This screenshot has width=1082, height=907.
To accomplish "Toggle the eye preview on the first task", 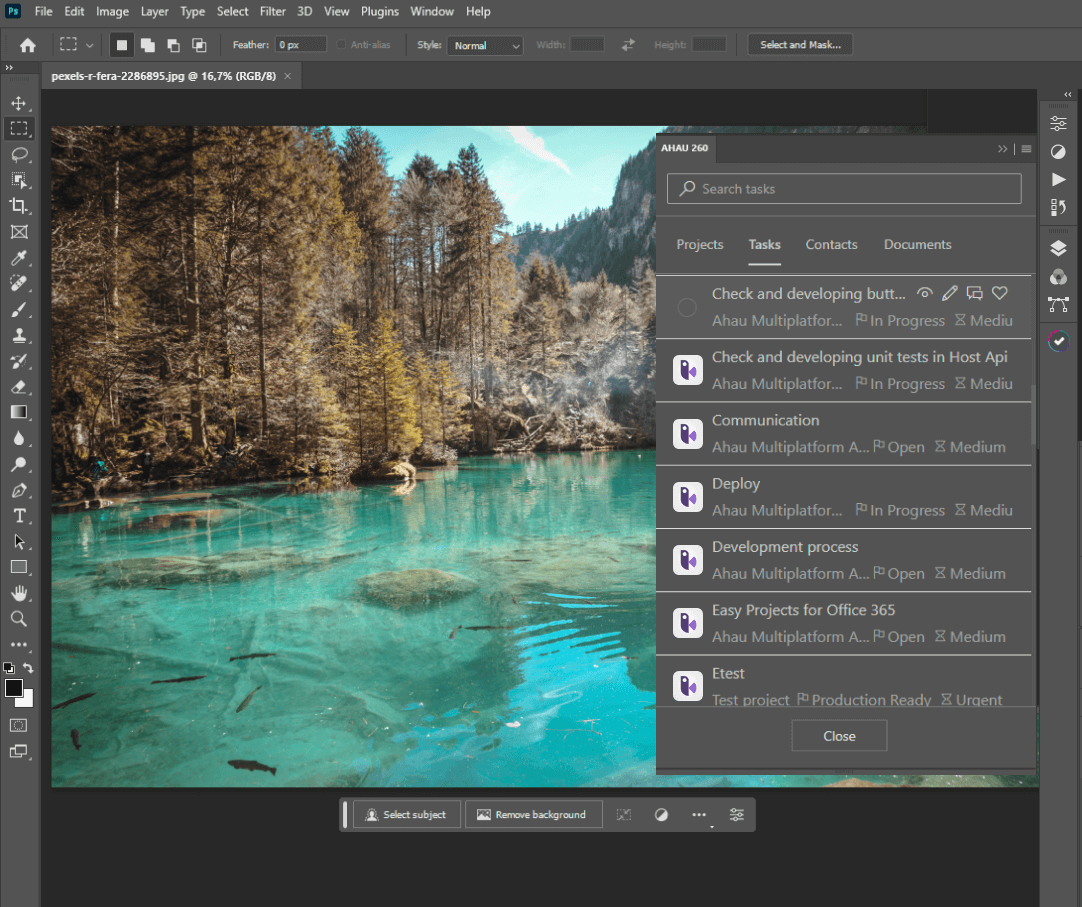I will click(924, 293).
